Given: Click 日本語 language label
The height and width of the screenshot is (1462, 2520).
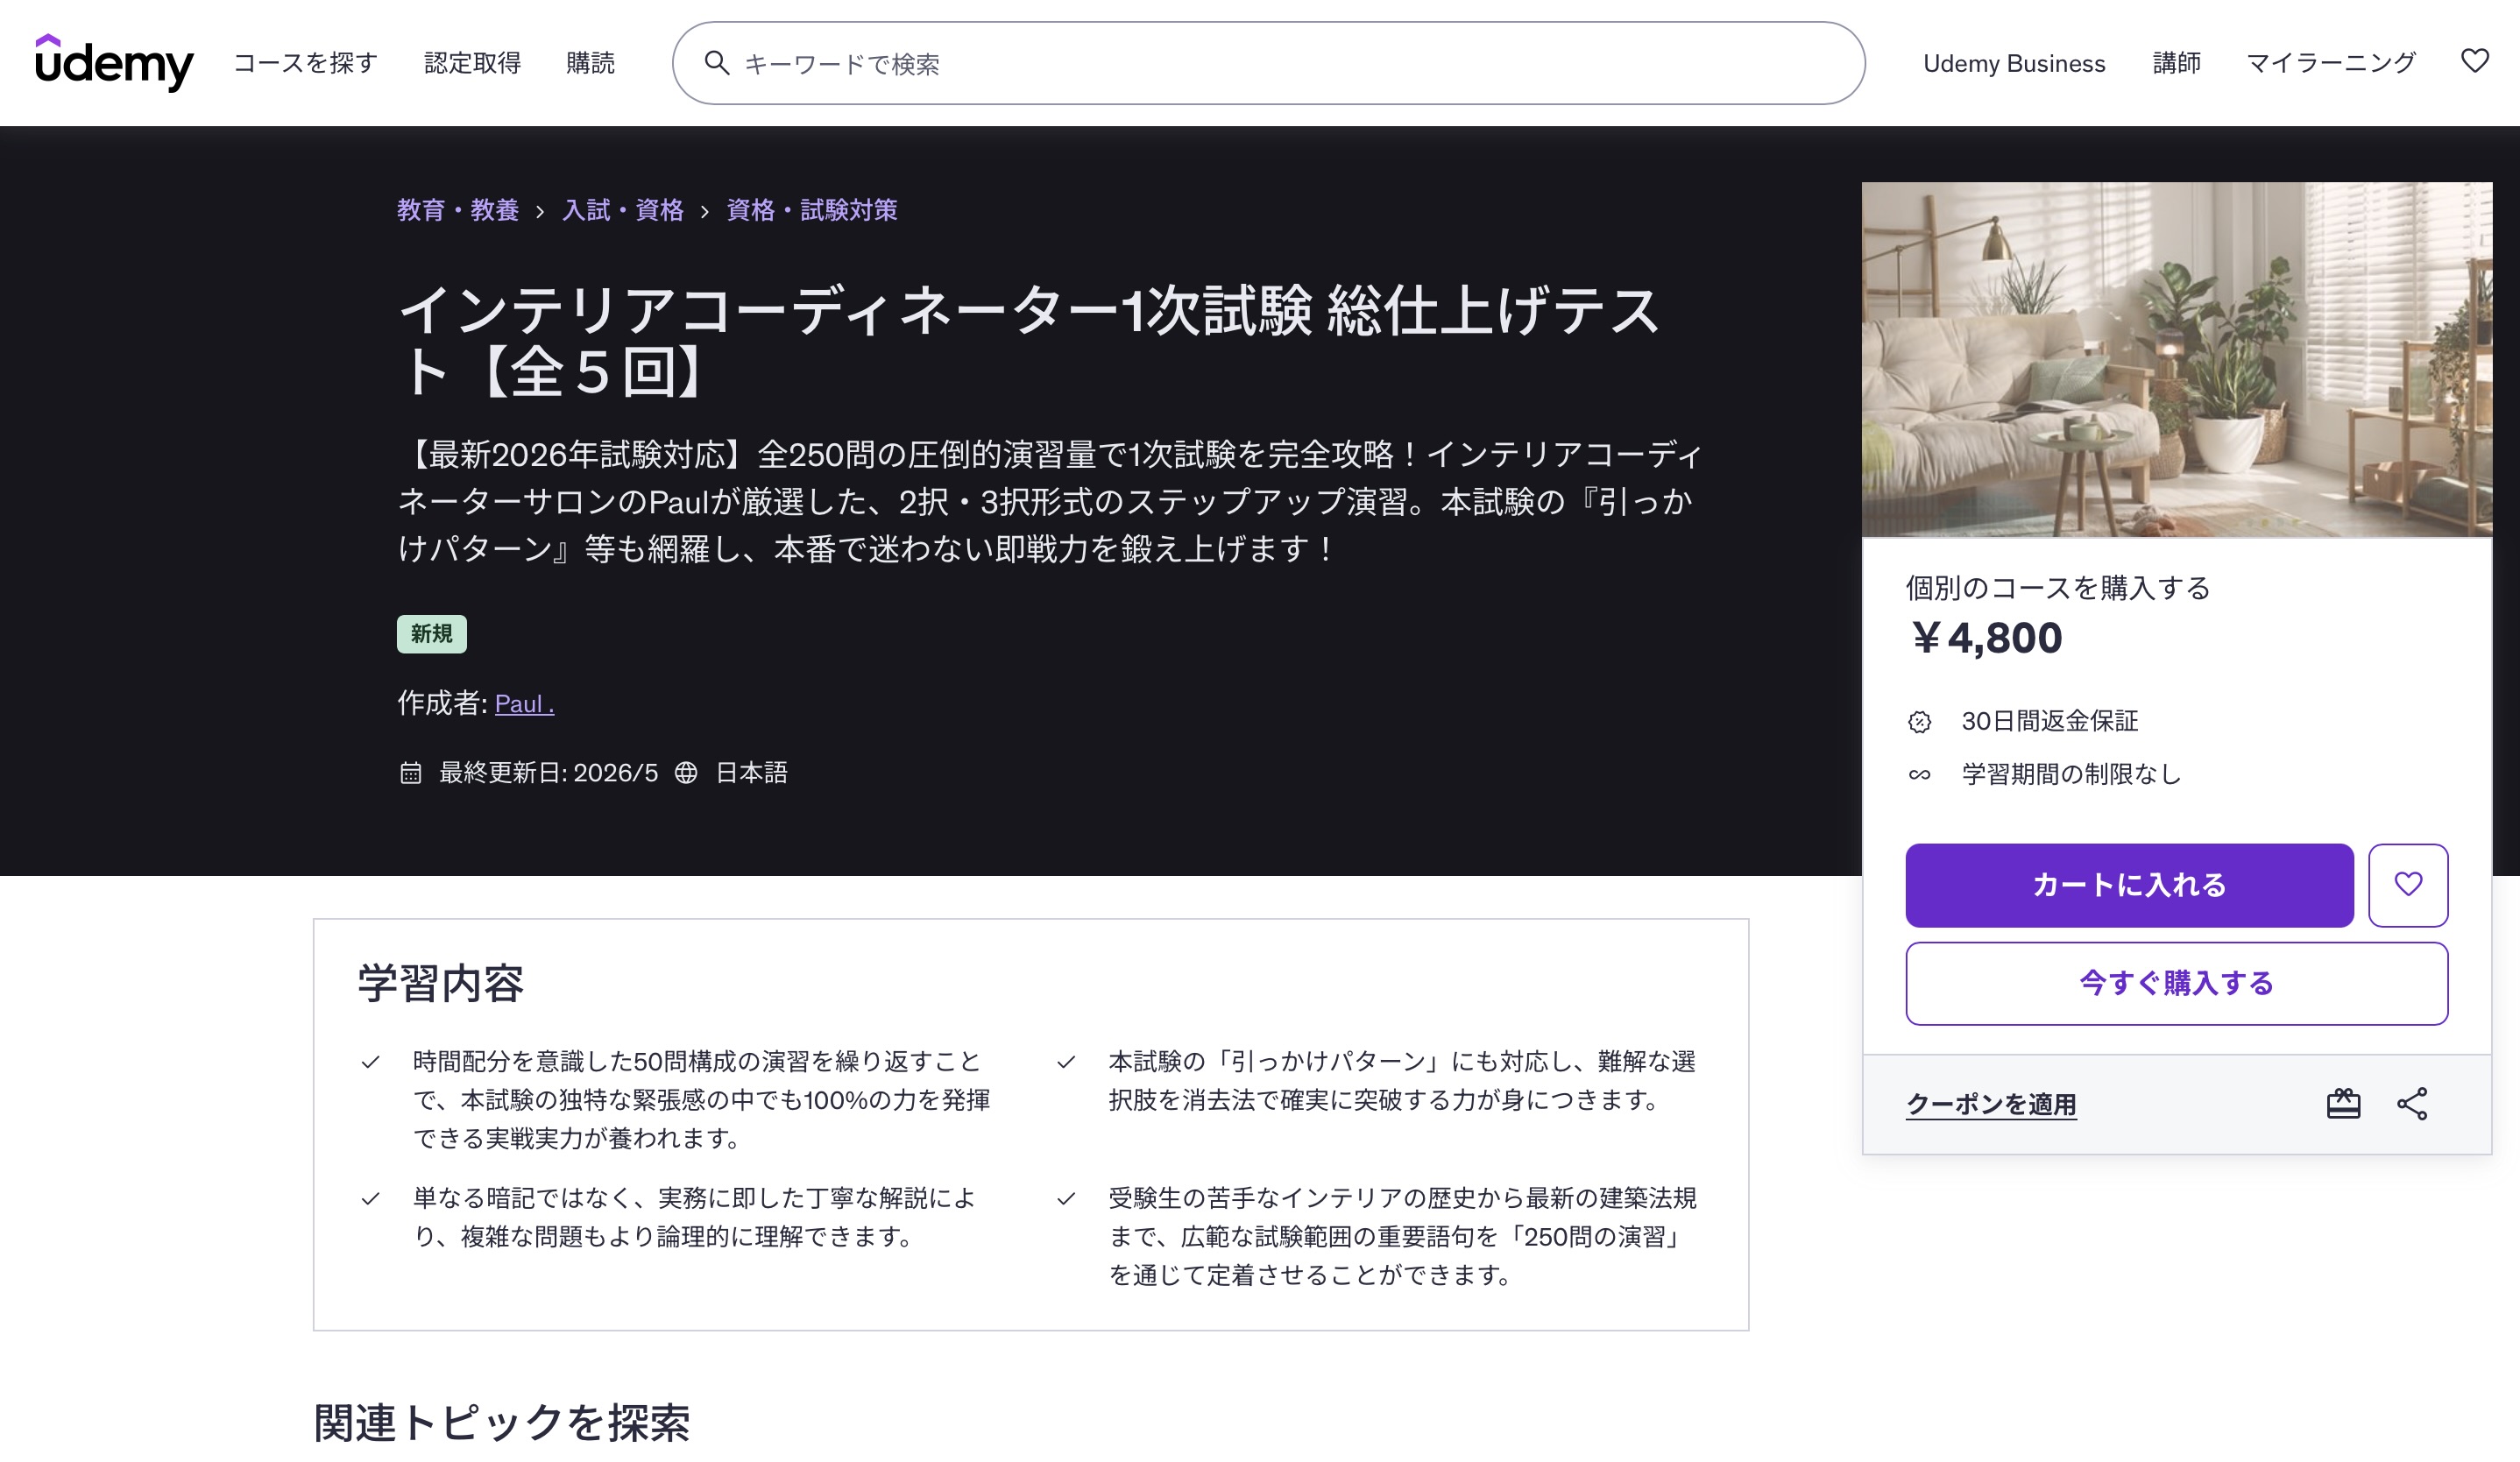Looking at the screenshot, I should [751, 772].
